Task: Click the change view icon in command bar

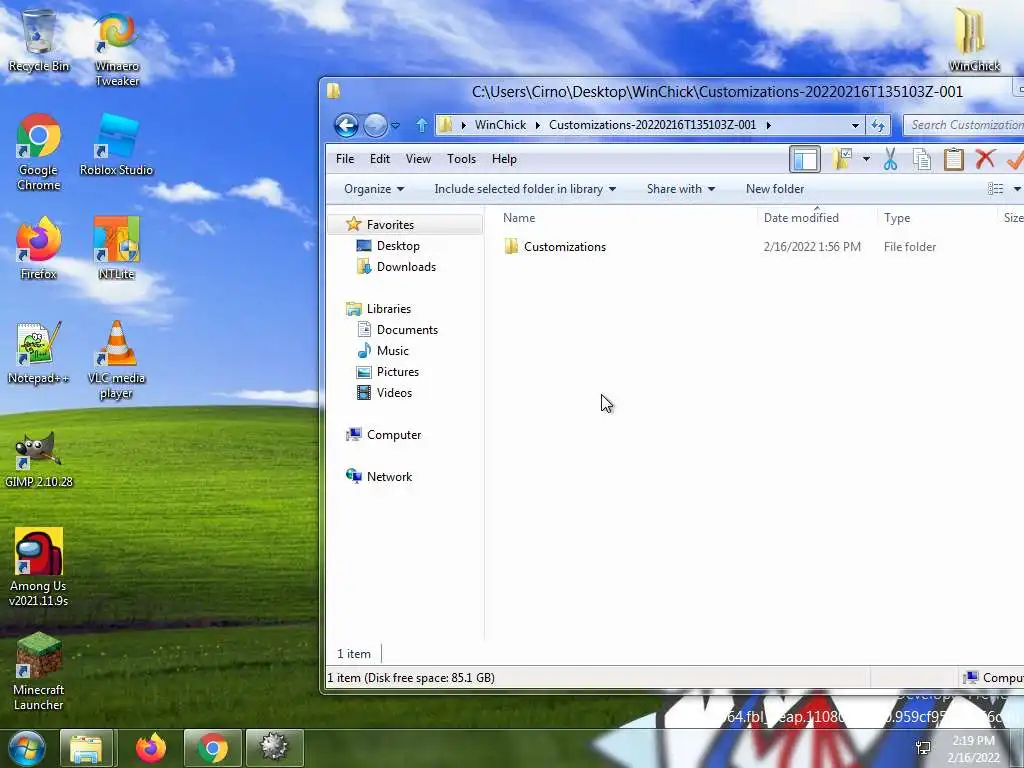Action: [x=995, y=189]
